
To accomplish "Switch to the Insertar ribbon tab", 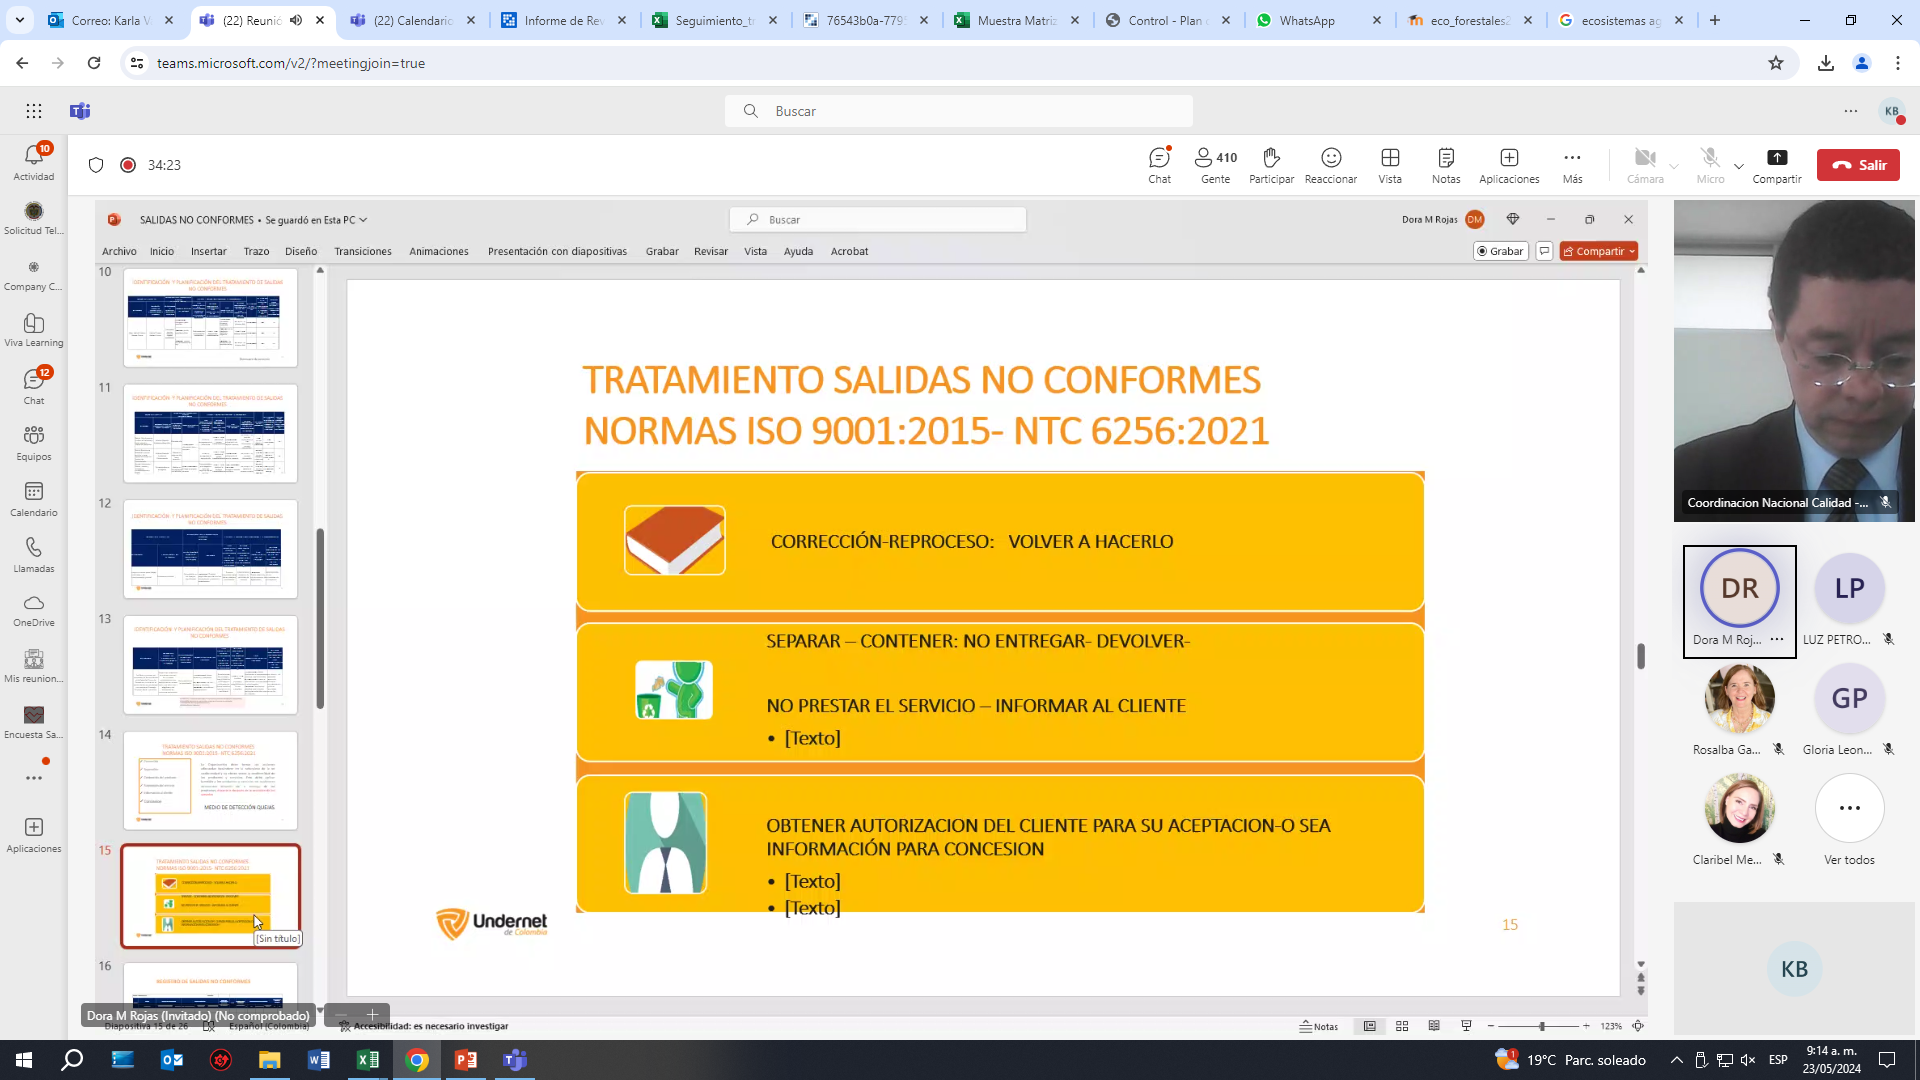I will (x=209, y=251).
